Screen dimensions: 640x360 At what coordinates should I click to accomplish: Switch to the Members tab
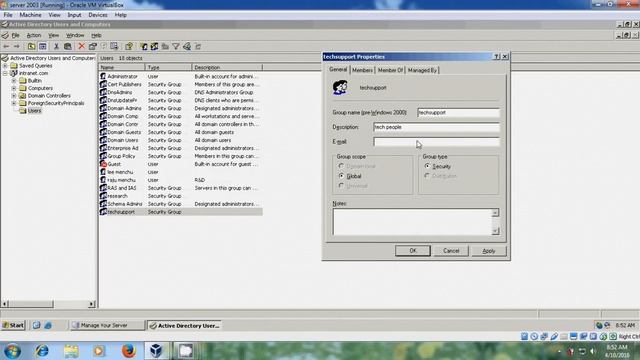[x=362, y=70]
